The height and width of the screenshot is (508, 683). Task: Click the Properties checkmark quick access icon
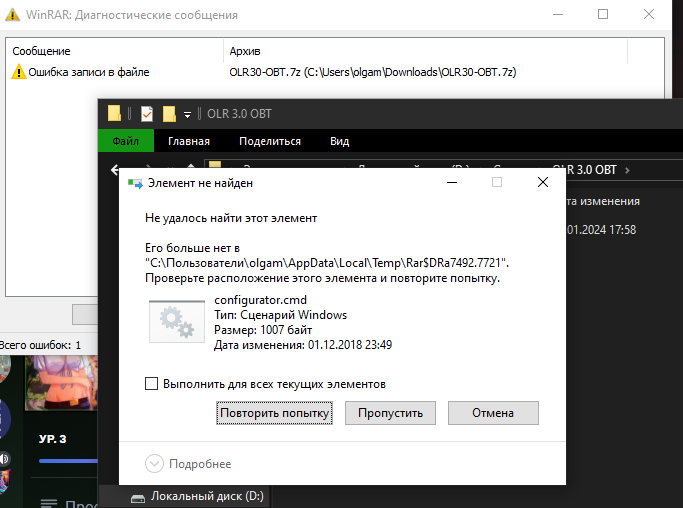(147, 114)
